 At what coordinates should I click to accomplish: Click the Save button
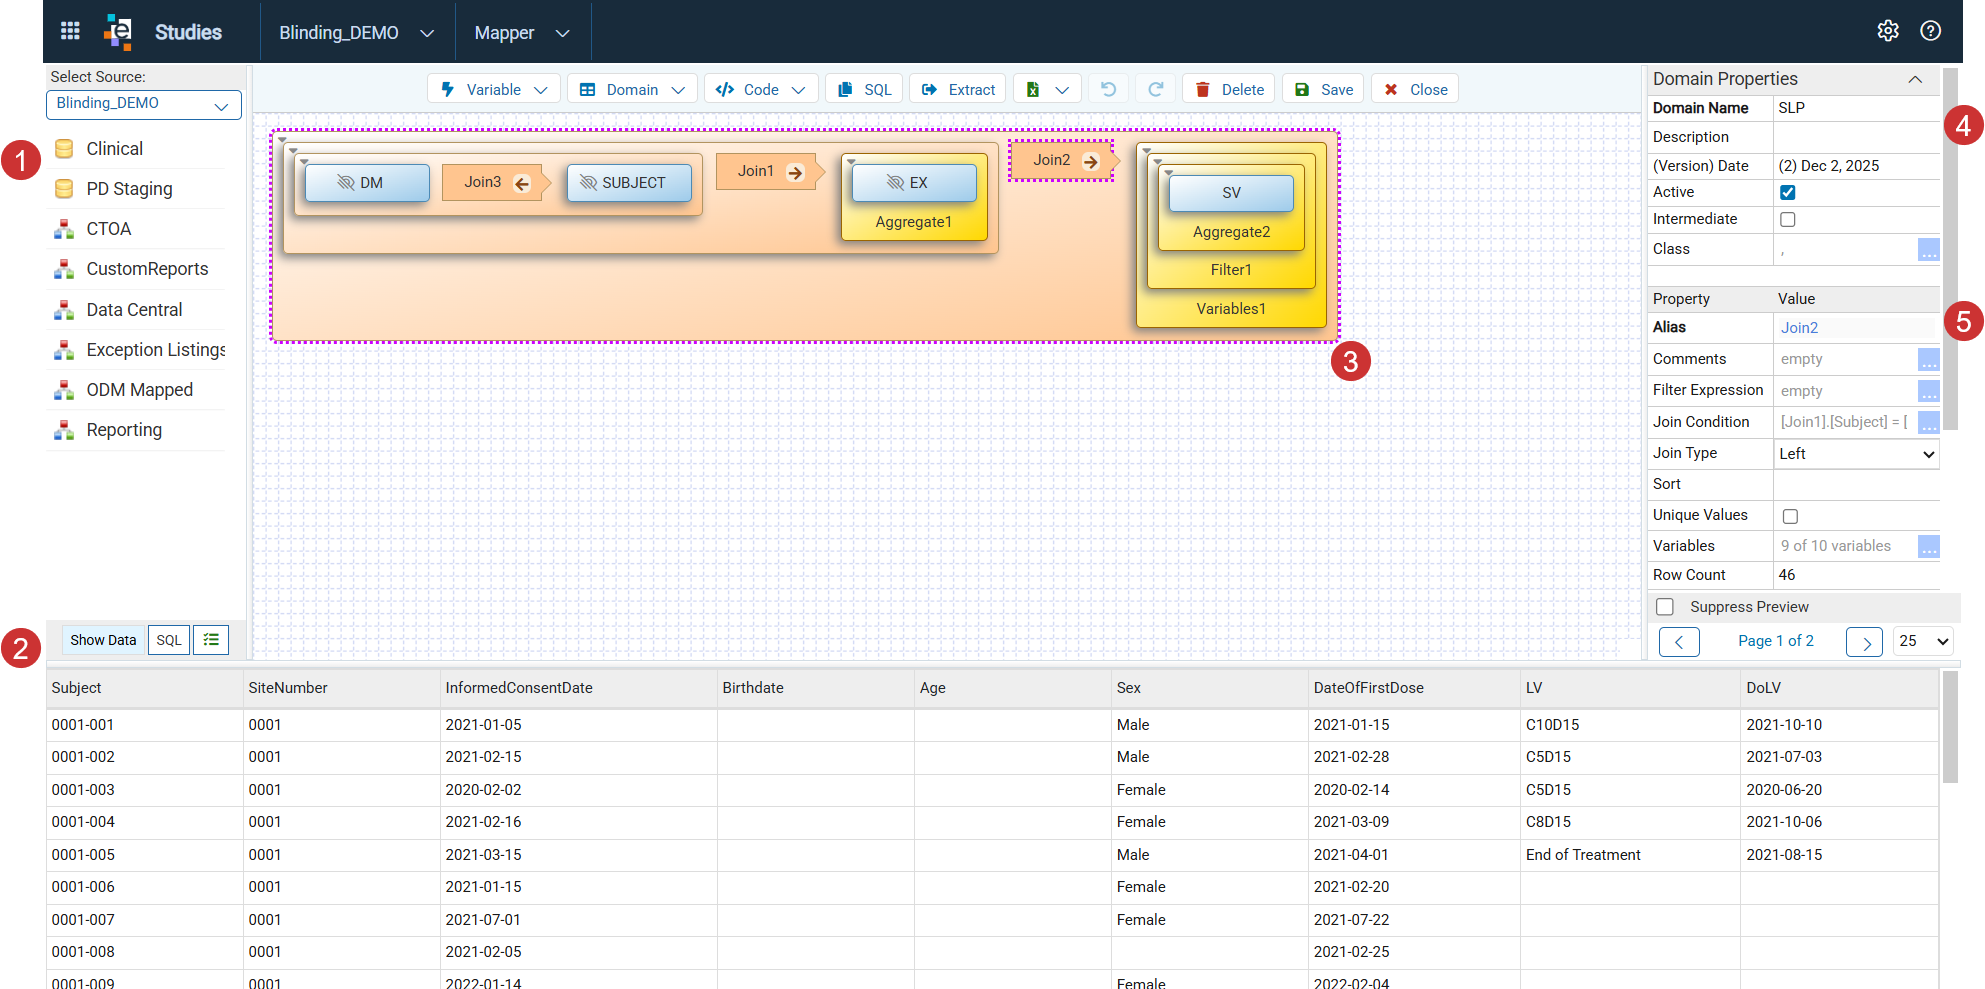[1324, 89]
